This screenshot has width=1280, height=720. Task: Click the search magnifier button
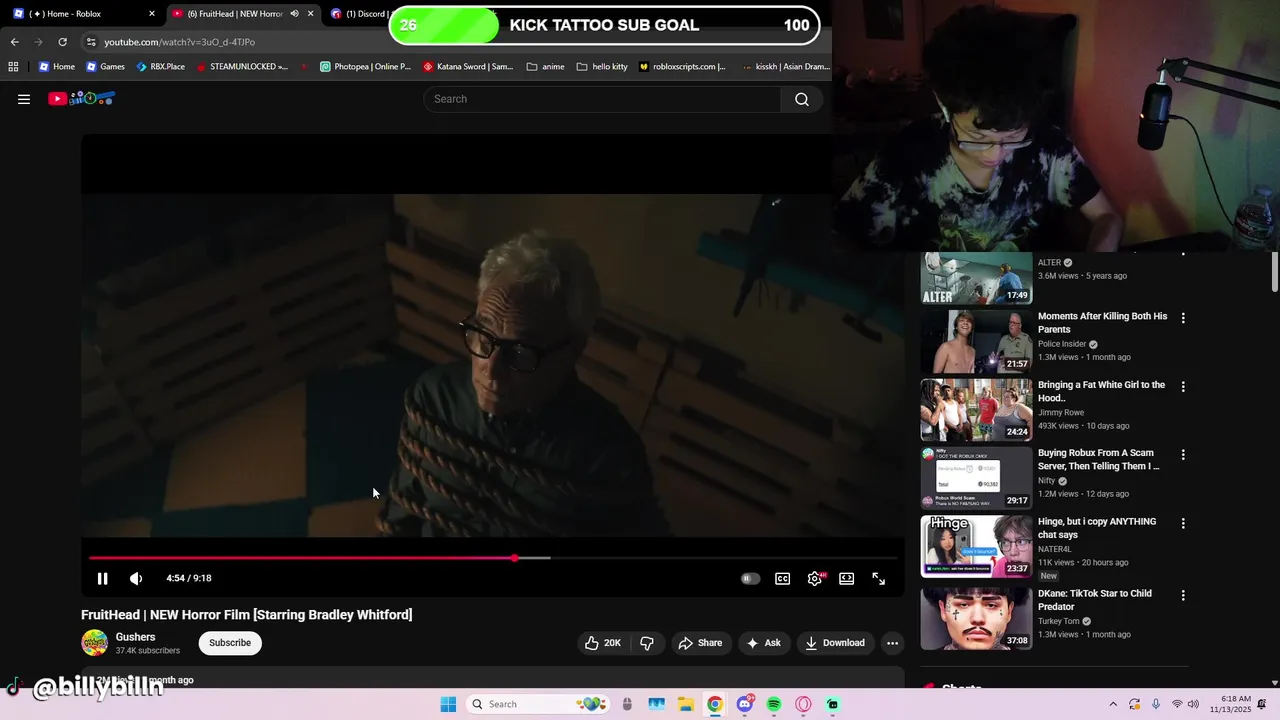pos(802,99)
